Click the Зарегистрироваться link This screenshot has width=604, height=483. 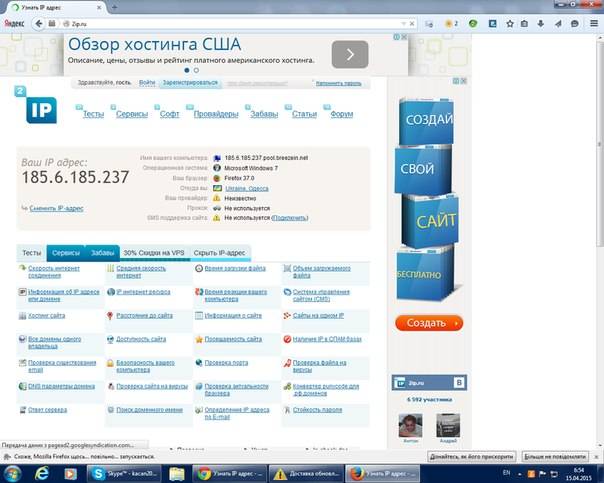(x=190, y=83)
